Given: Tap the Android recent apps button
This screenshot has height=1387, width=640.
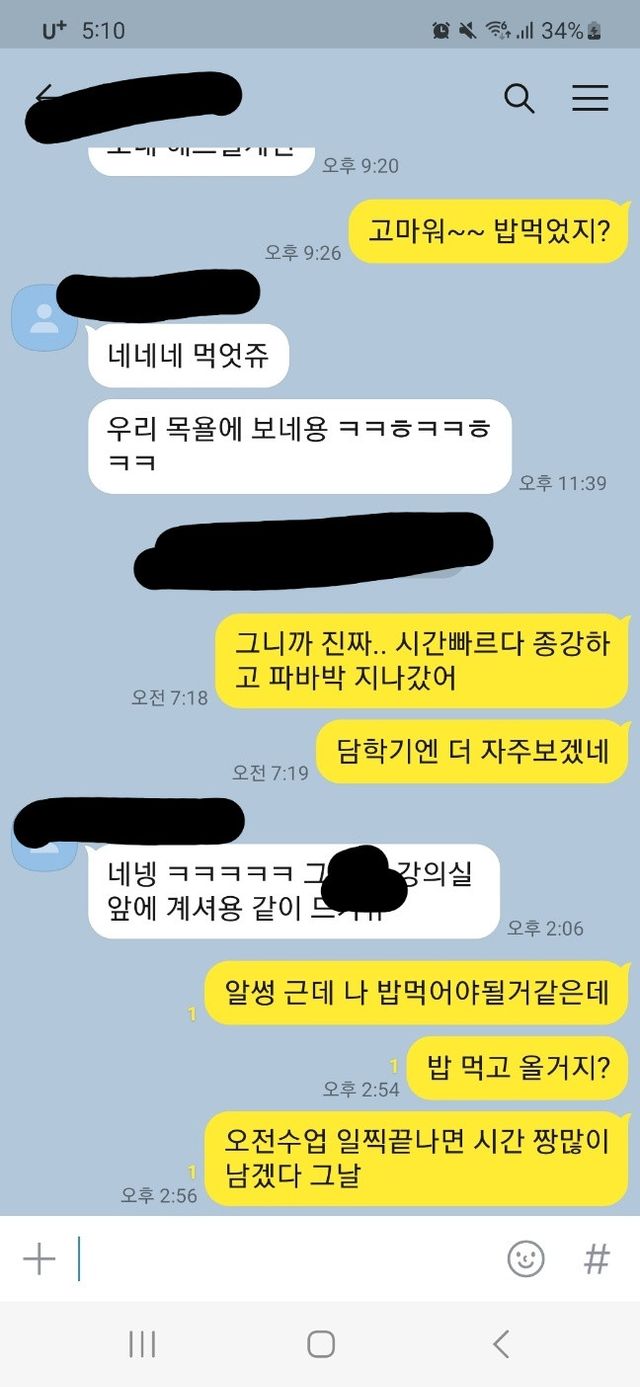Looking at the screenshot, I should [x=142, y=1344].
